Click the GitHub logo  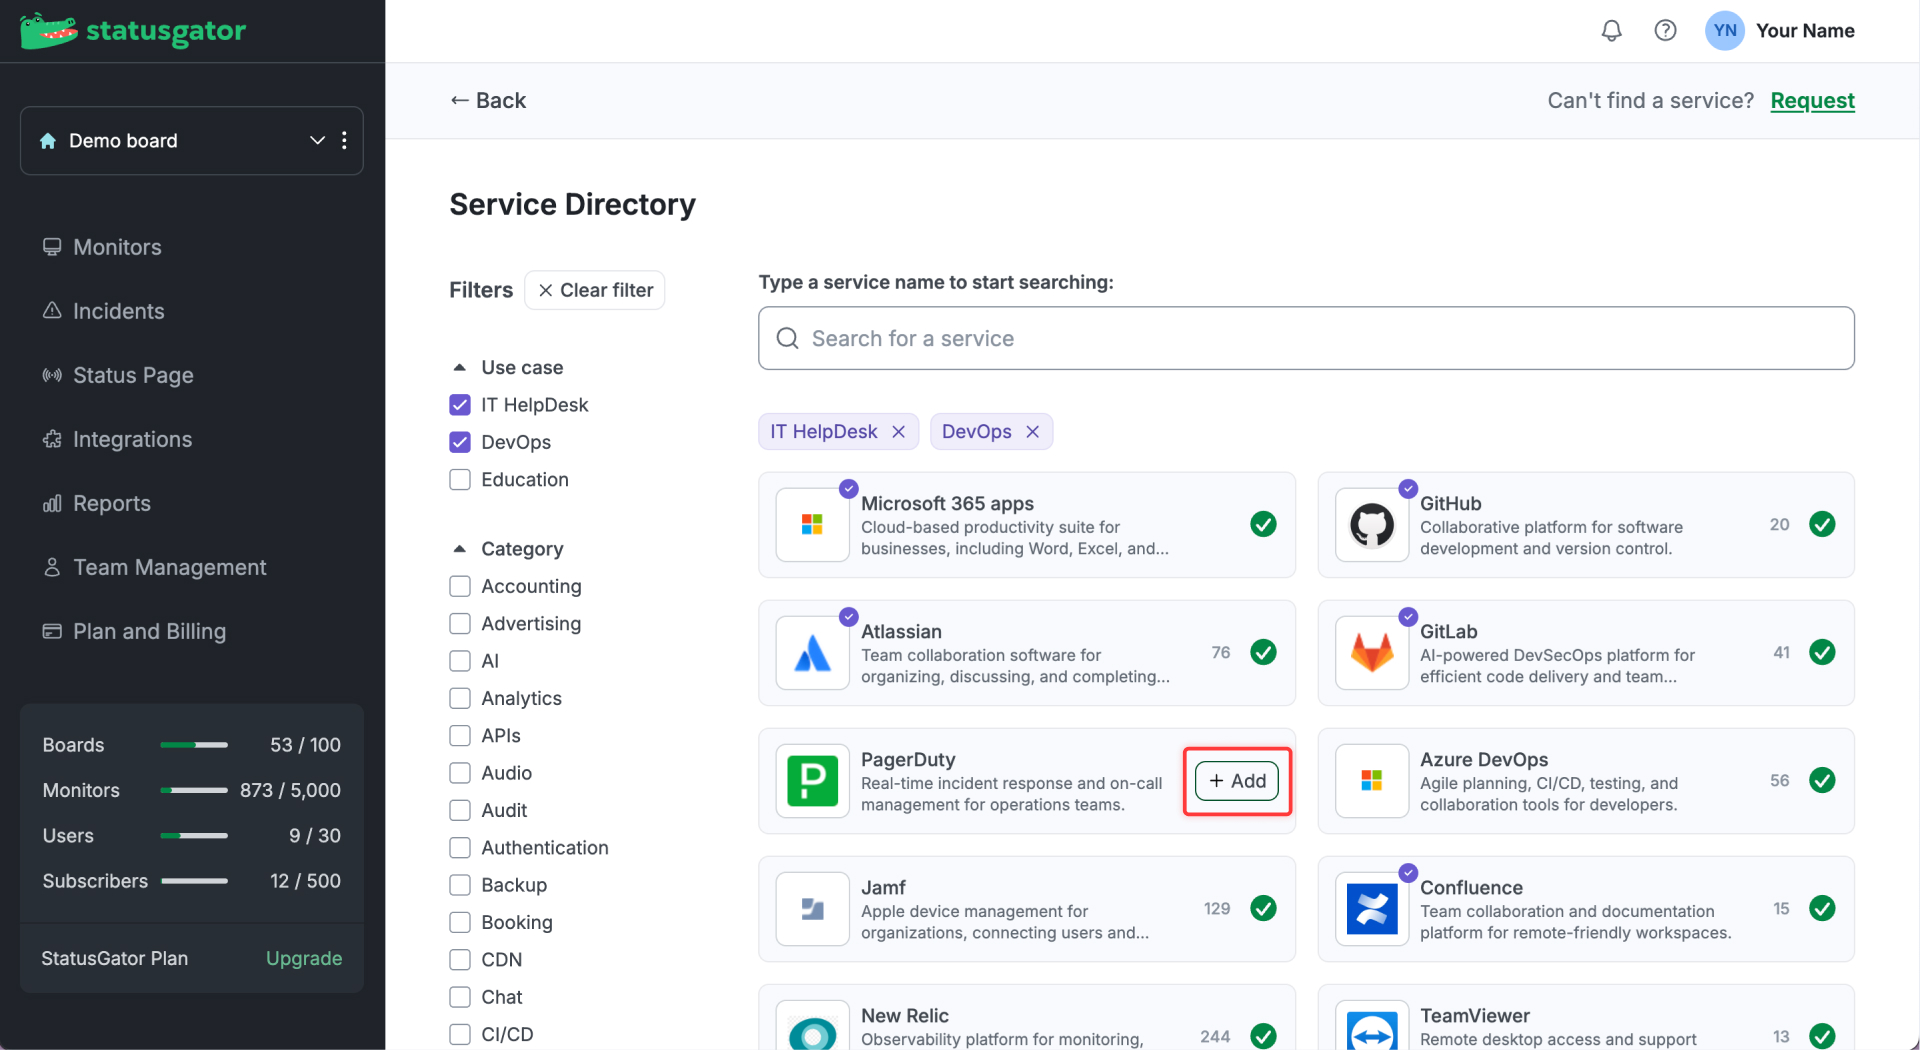click(1372, 524)
